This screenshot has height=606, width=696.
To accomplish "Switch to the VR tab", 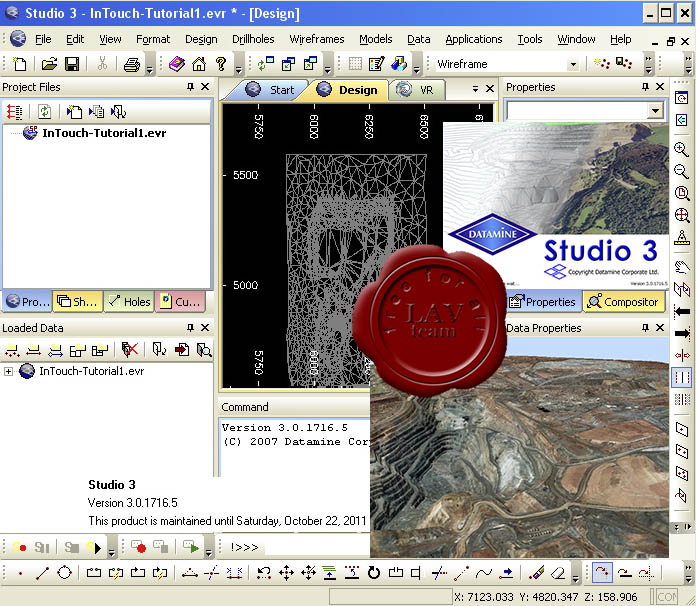I will point(416,90).
